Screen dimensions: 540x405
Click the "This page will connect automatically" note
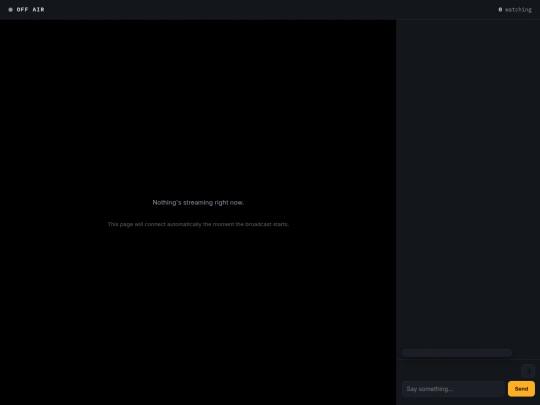[x=198, y=224]
